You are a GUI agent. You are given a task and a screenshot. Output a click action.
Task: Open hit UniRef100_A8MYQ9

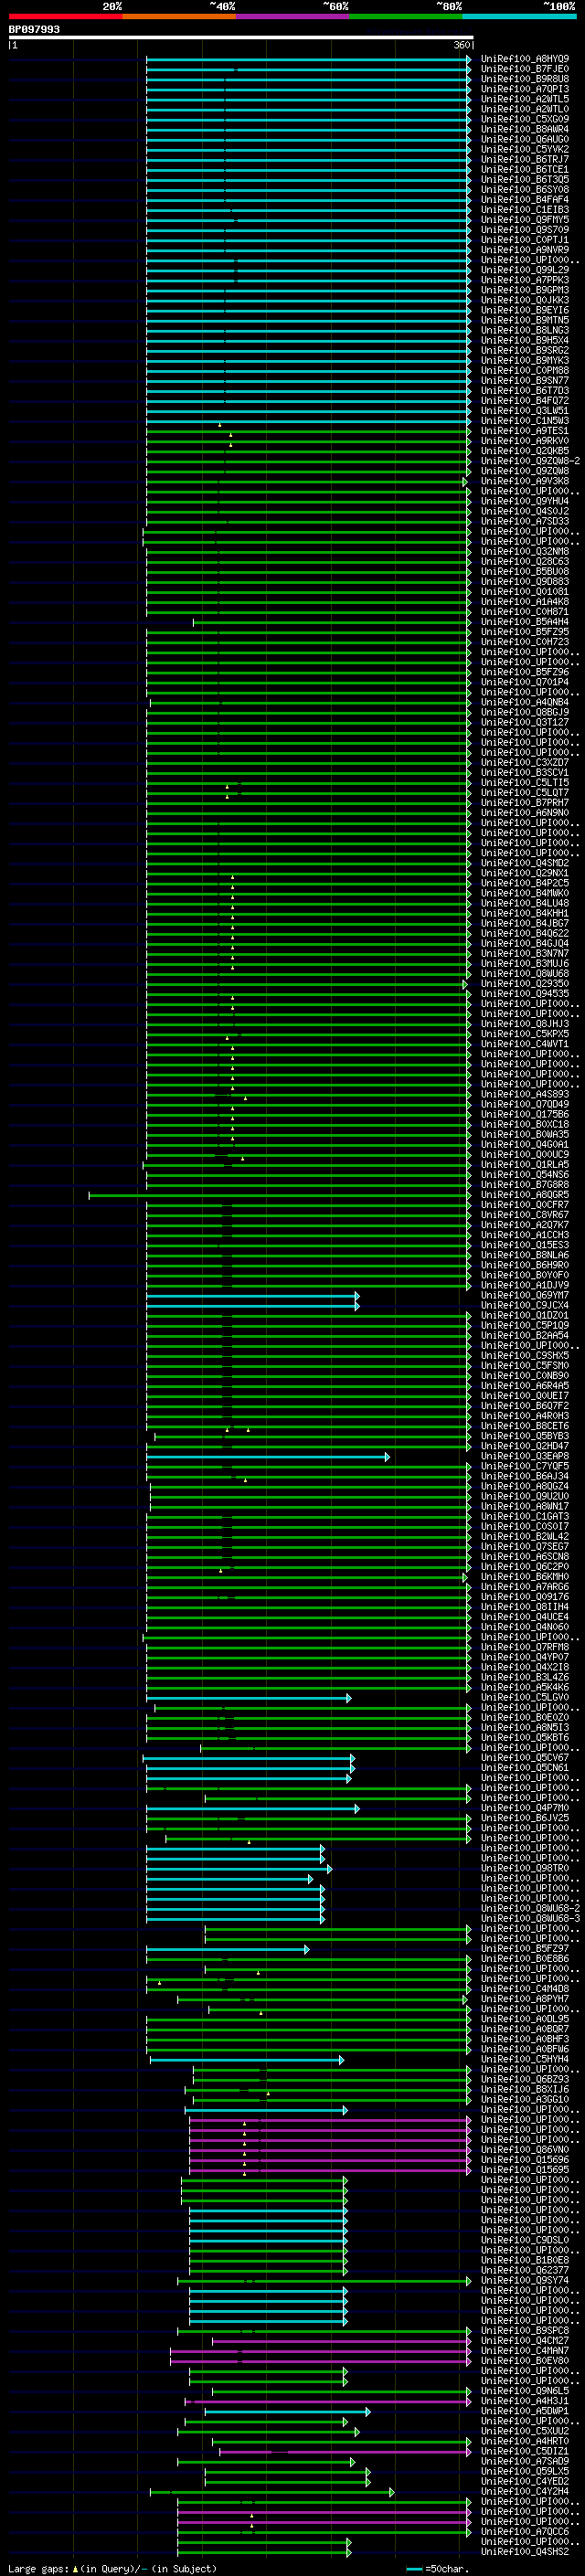tap(525, 59)
